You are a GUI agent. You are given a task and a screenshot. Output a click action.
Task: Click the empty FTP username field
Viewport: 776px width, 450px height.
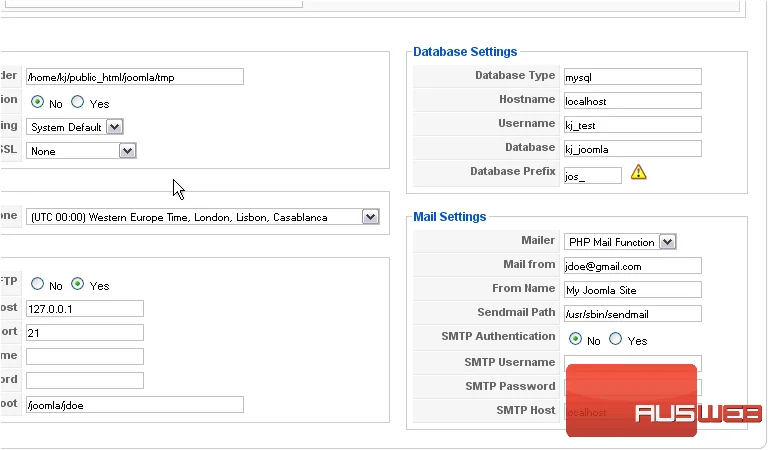pos(85,356)
